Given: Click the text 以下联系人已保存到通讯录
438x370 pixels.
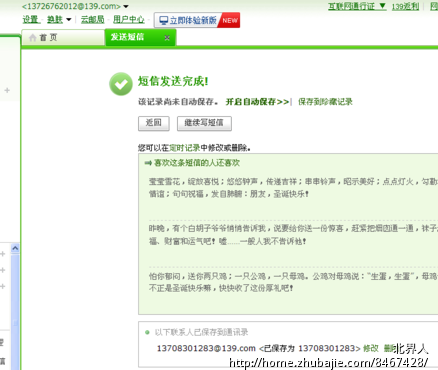Looking at the screenshot, I should (x=201, y=332).
